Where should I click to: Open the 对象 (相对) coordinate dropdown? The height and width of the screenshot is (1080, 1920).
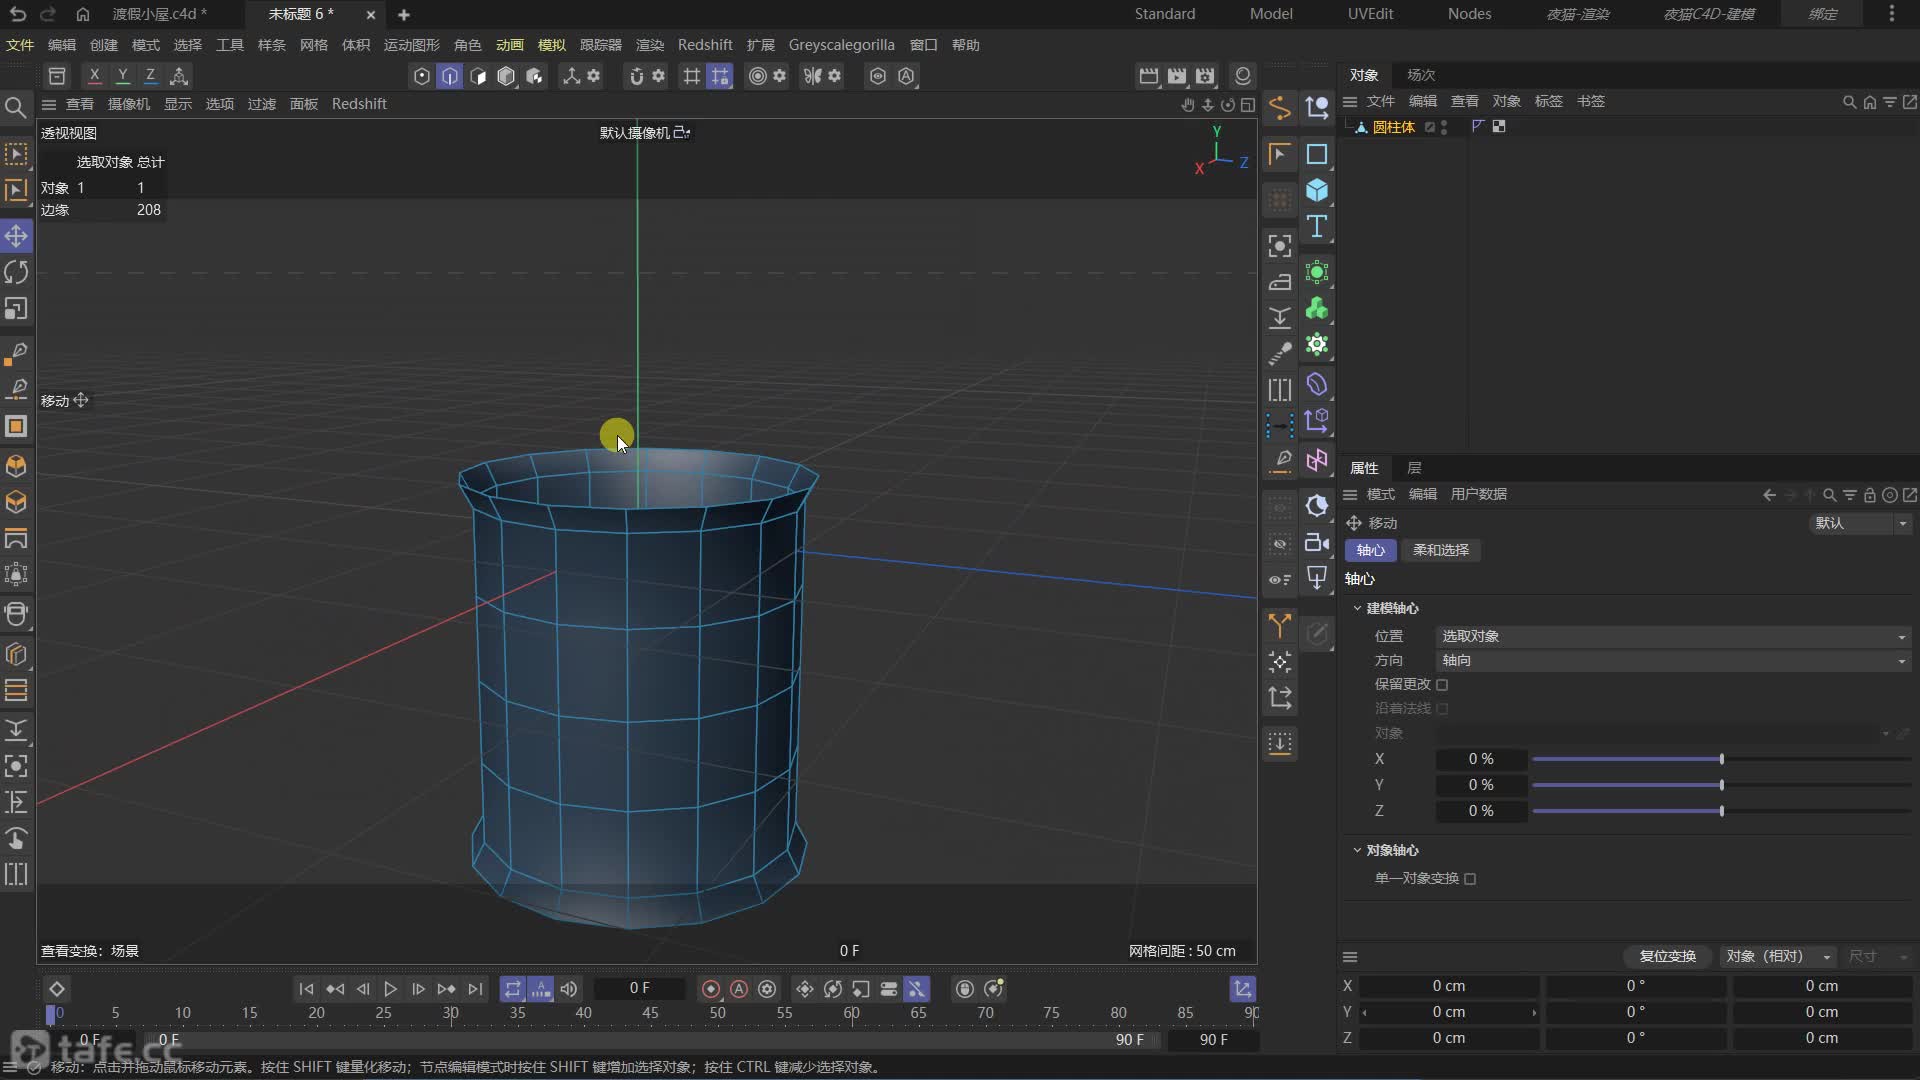coord(1778,956)
